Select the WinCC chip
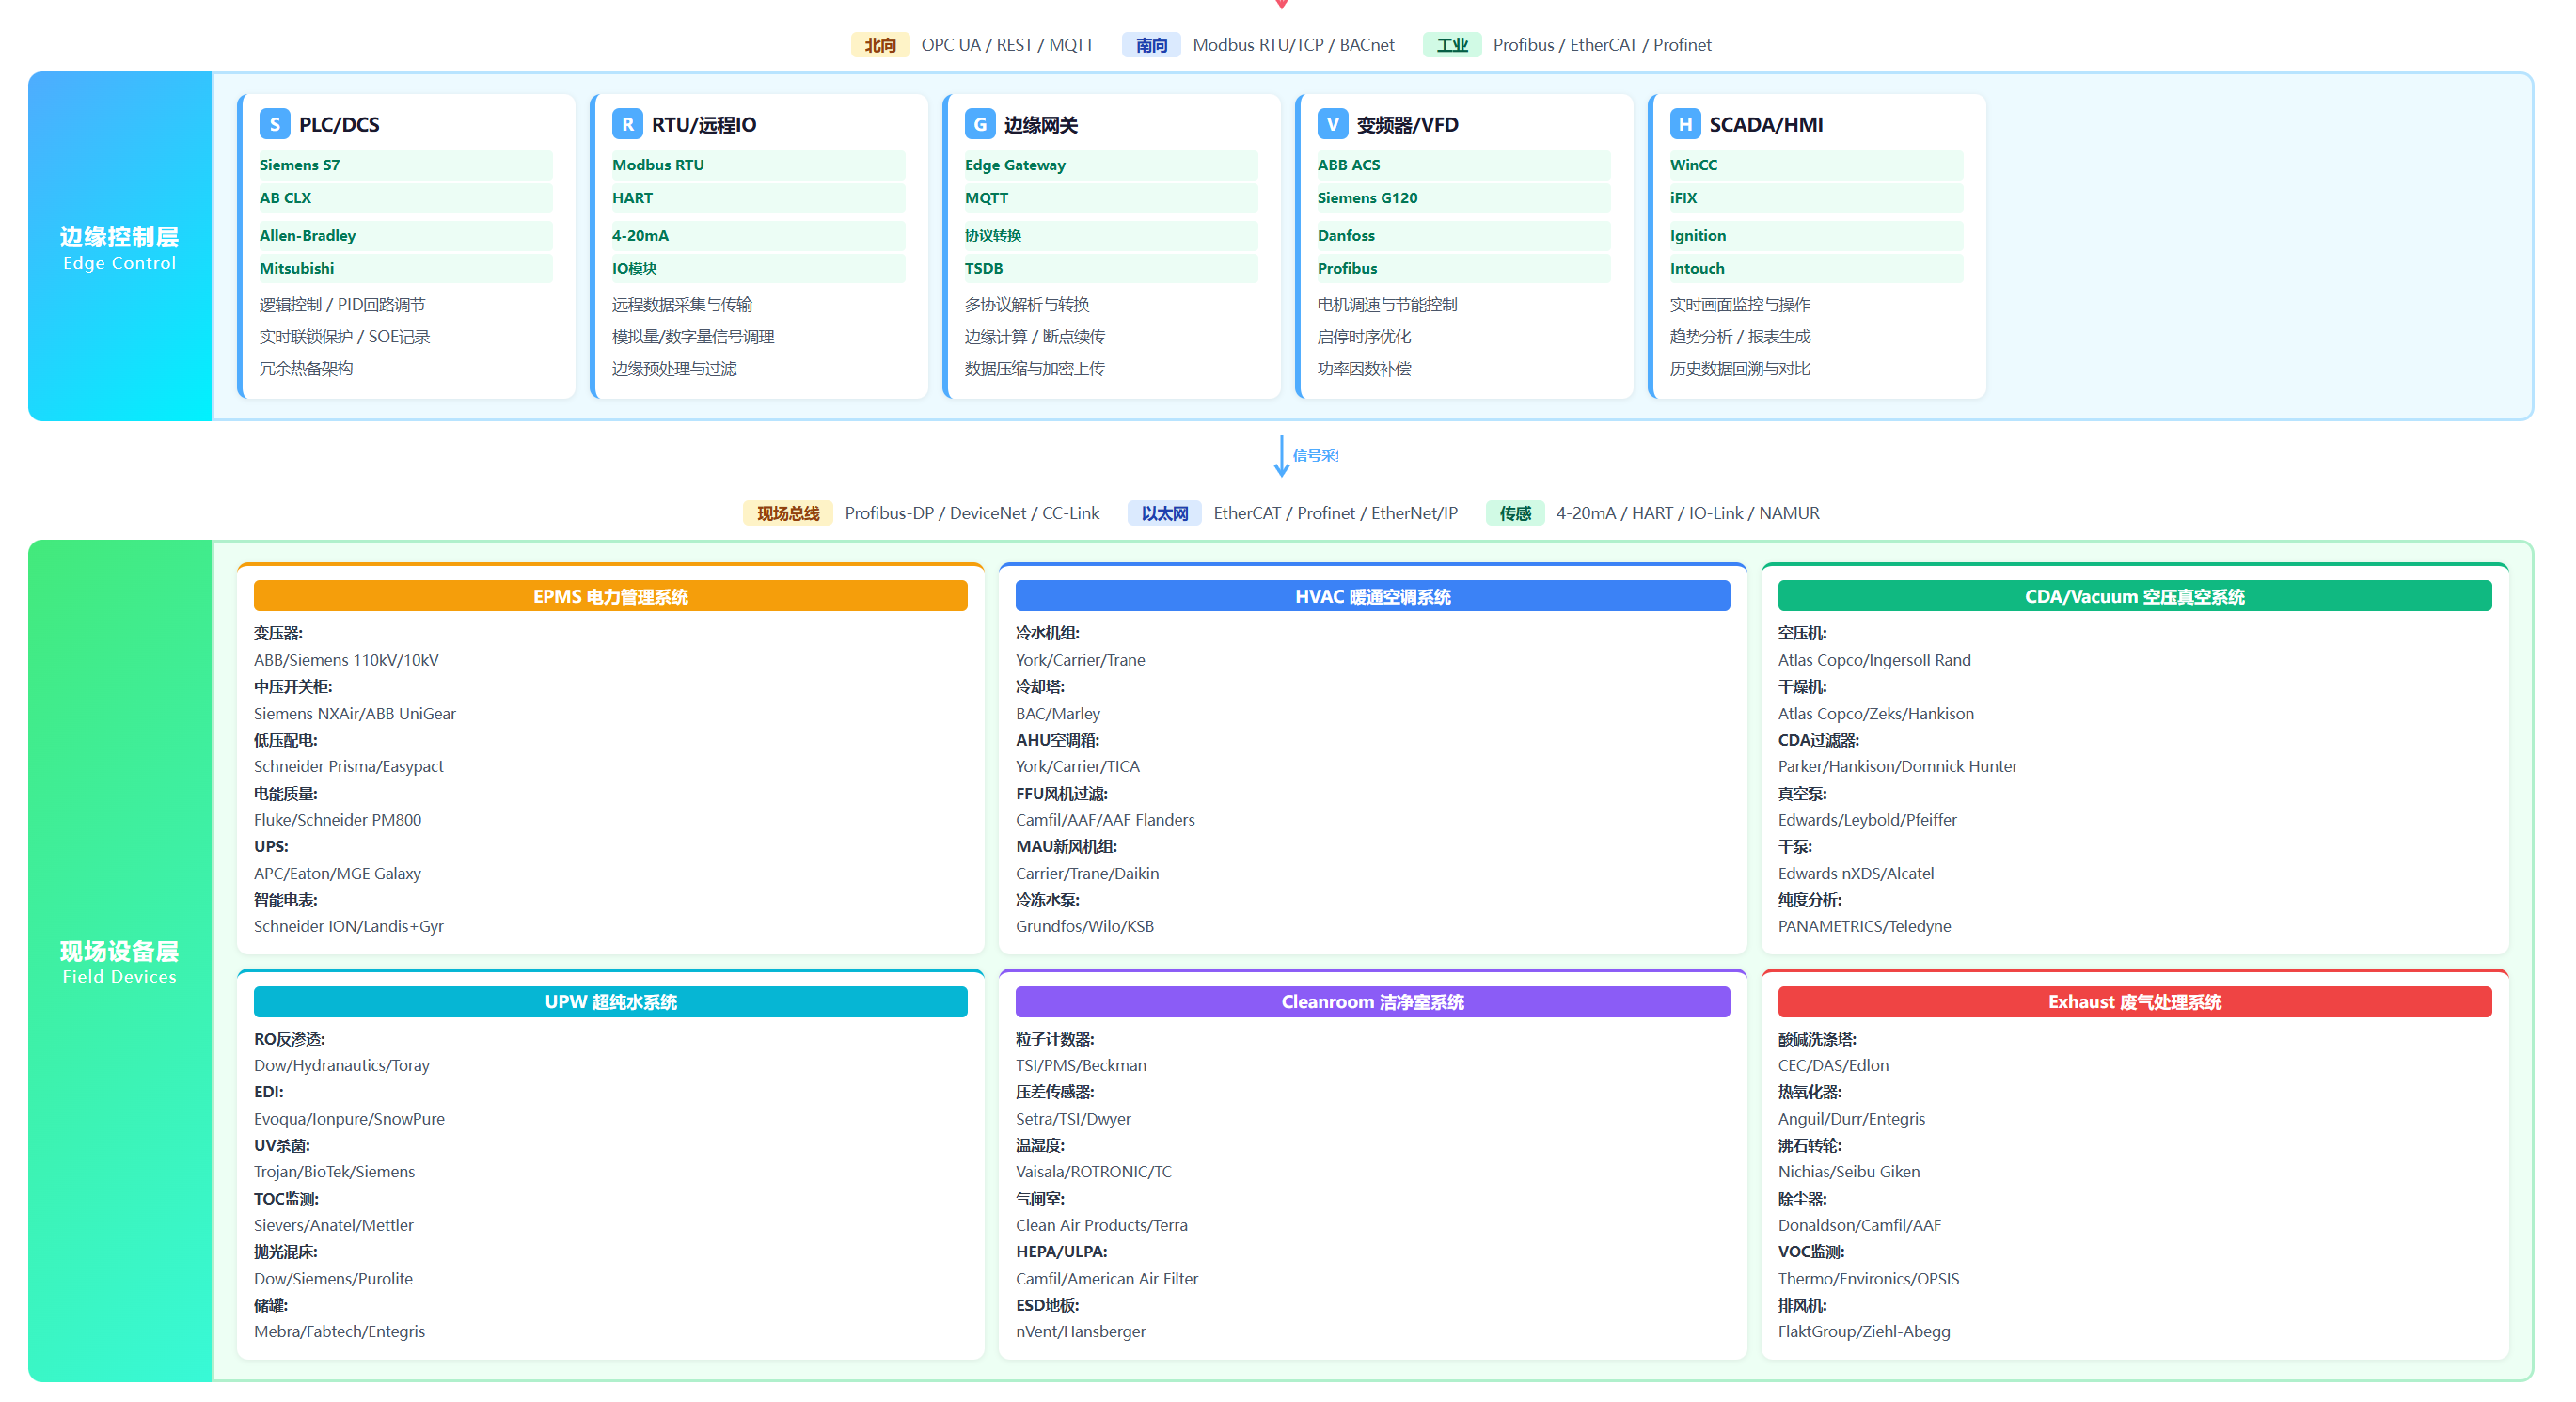The height and width of the screenshot is (1402, 2576). coord(1816,165)
